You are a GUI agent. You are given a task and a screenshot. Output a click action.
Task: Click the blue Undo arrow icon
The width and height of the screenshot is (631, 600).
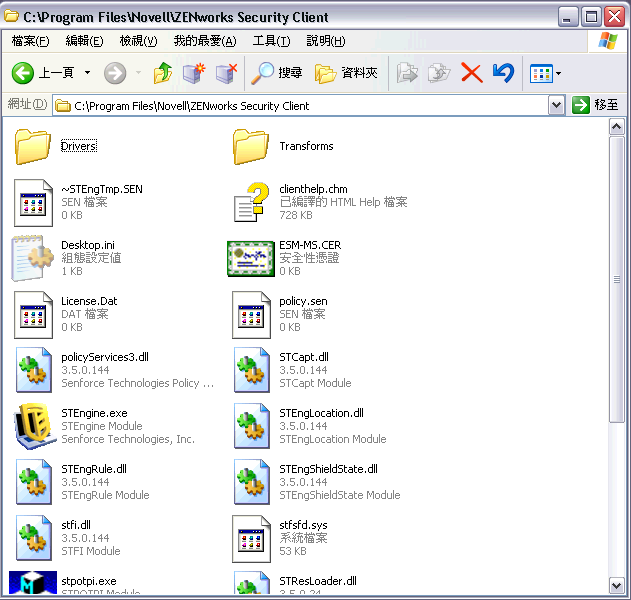503,73
